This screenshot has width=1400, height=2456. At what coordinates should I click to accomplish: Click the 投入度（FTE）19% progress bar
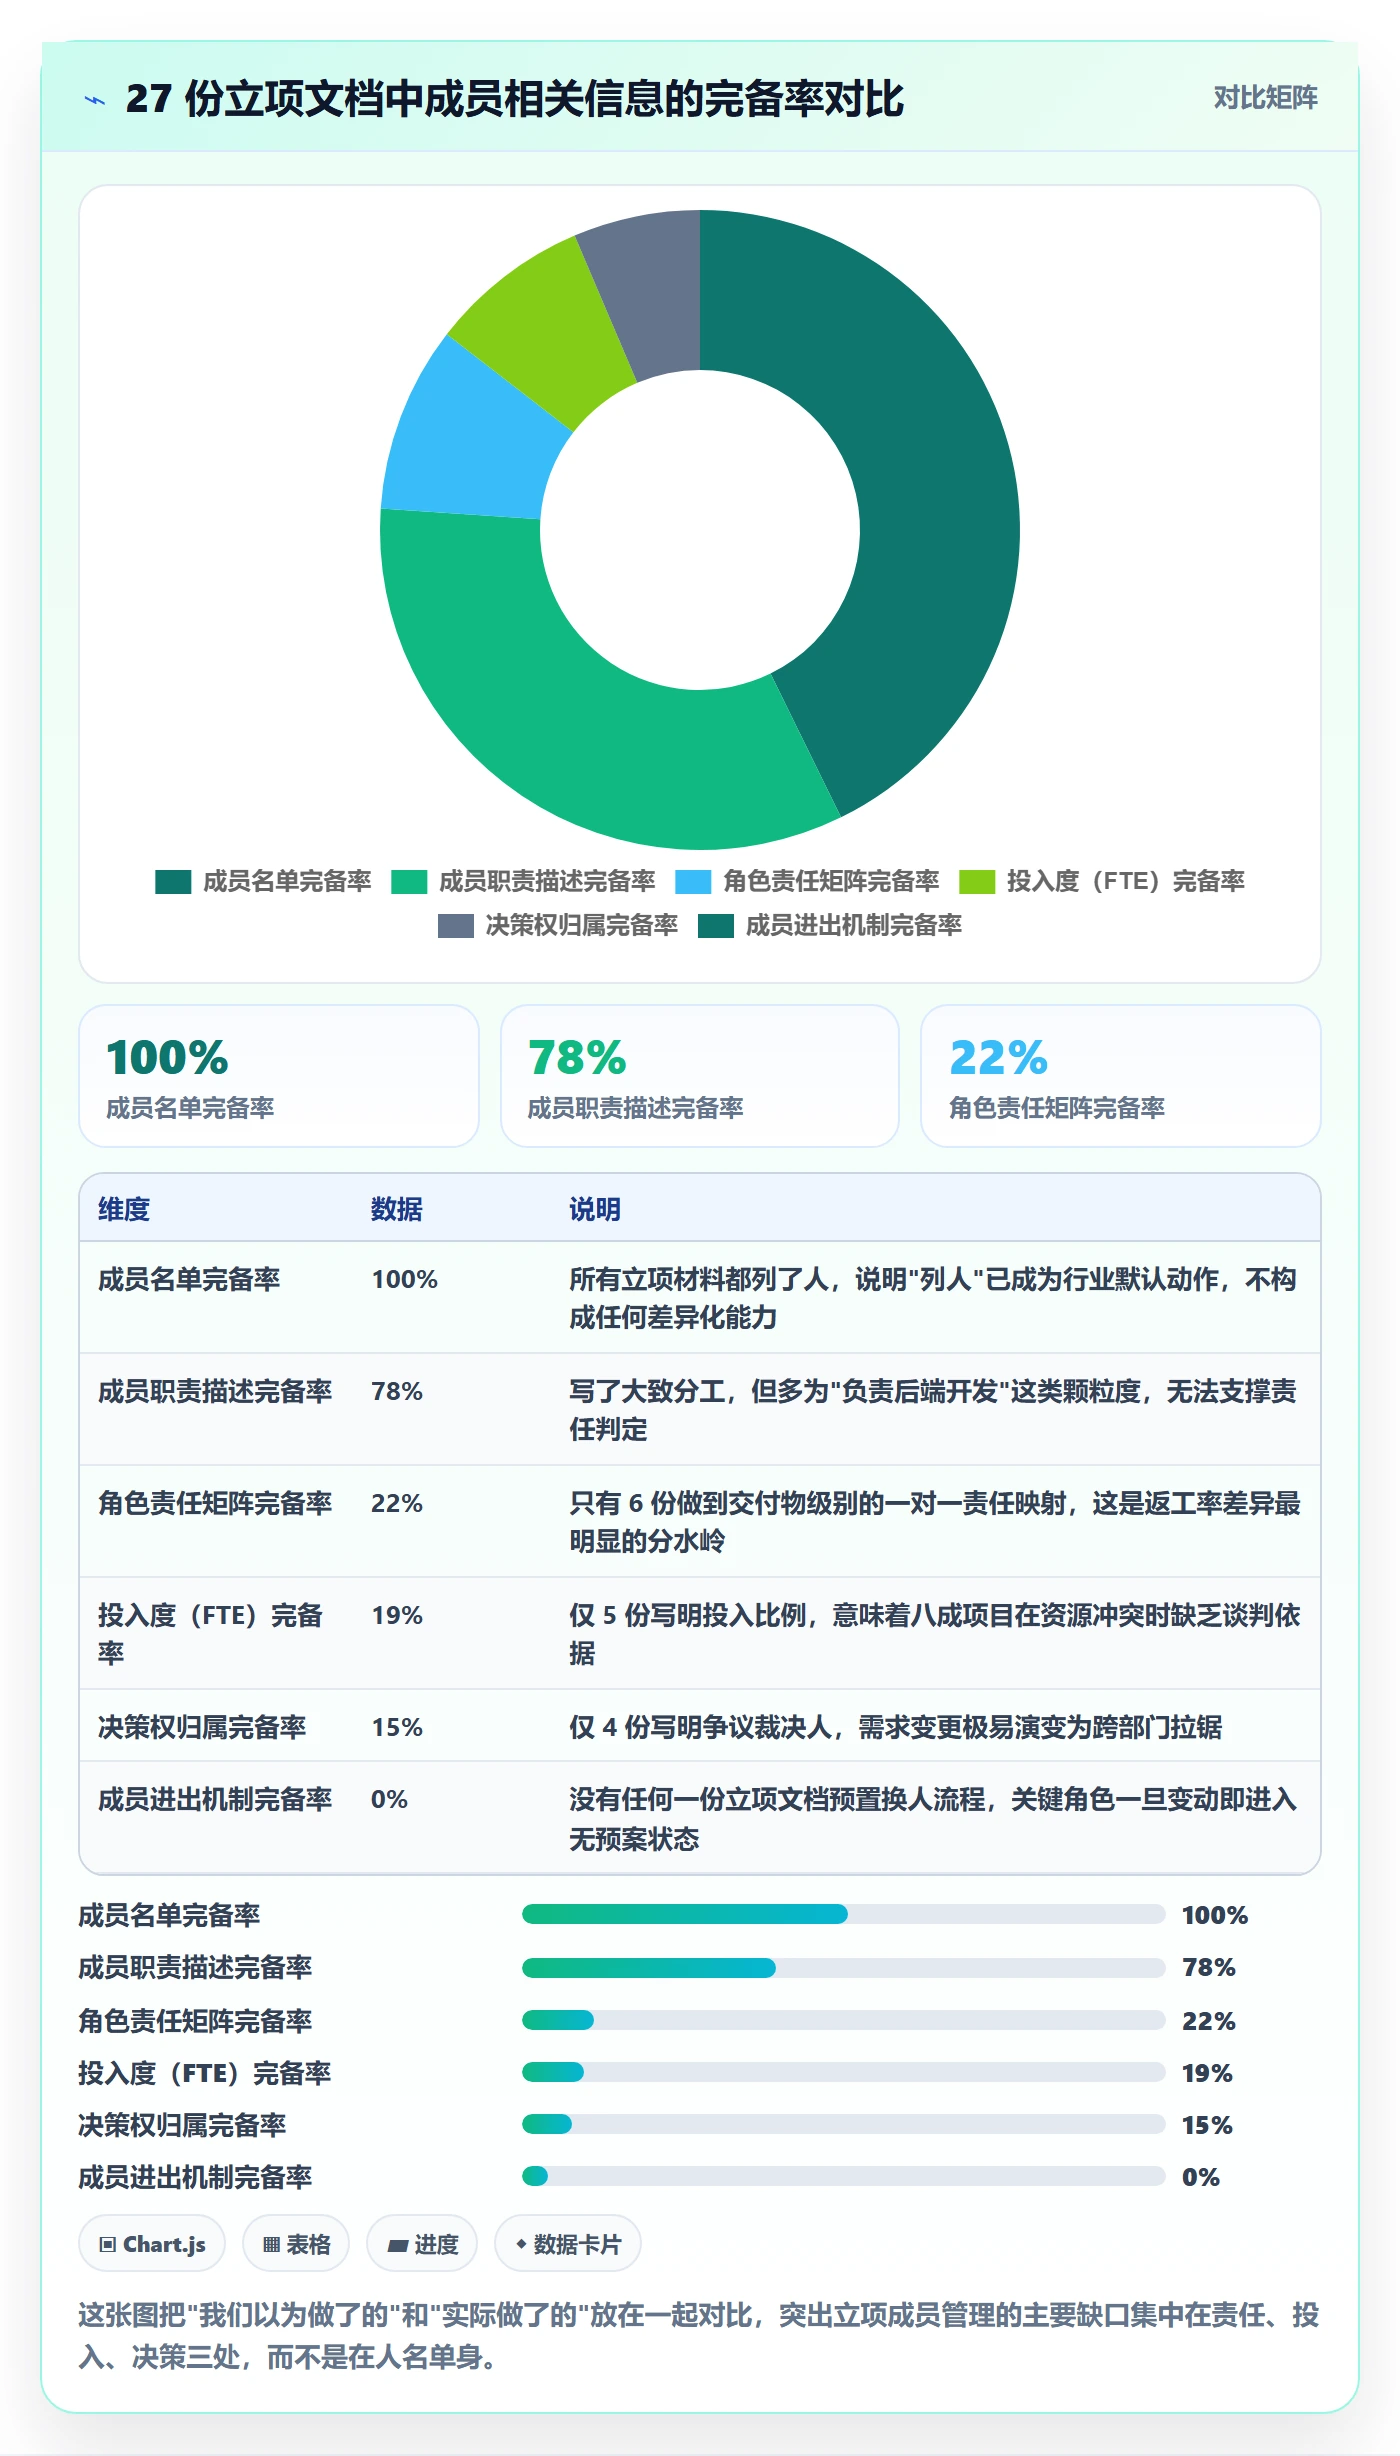[843, 2072]
